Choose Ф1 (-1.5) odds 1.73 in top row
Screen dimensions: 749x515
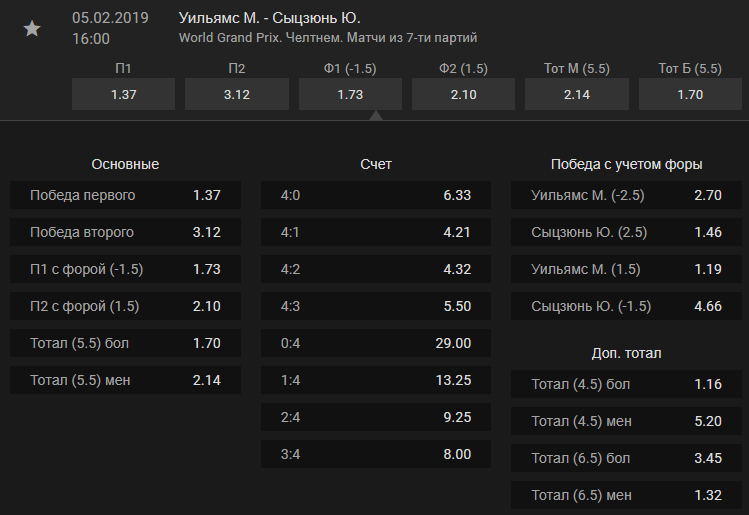tap(350, 94)
